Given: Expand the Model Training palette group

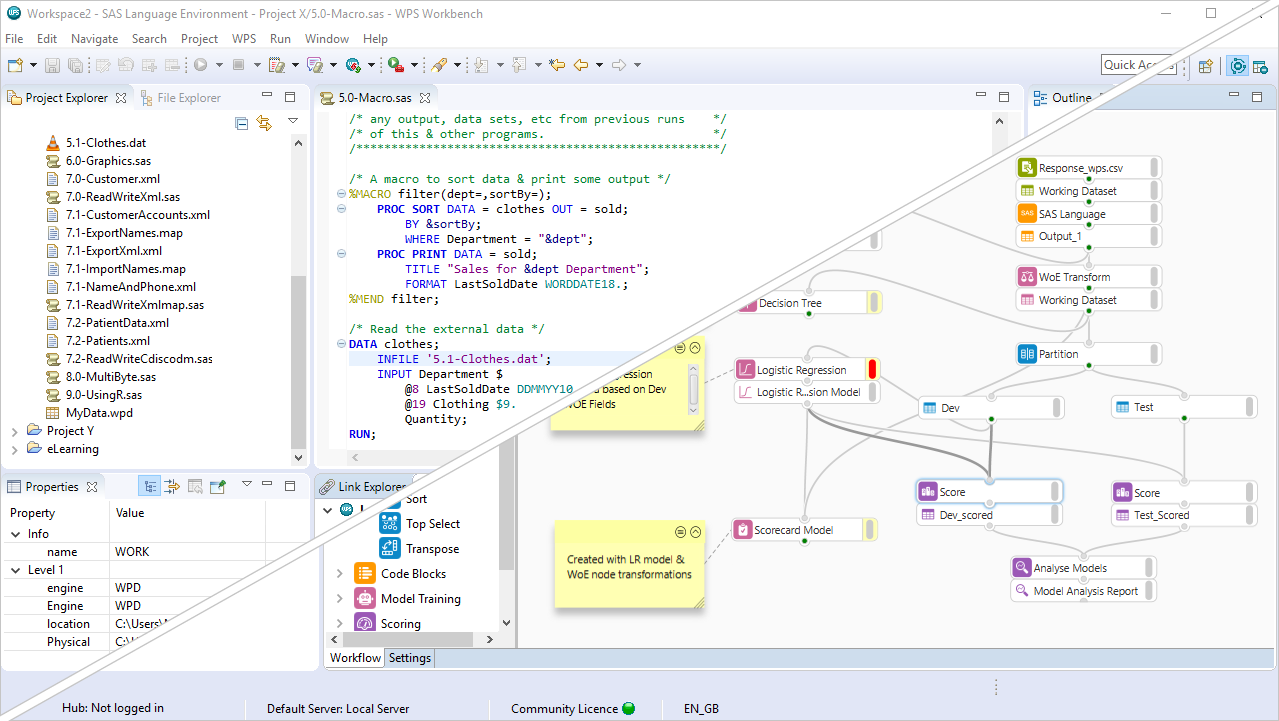Looking at the screenshot, I should point(339,599).
